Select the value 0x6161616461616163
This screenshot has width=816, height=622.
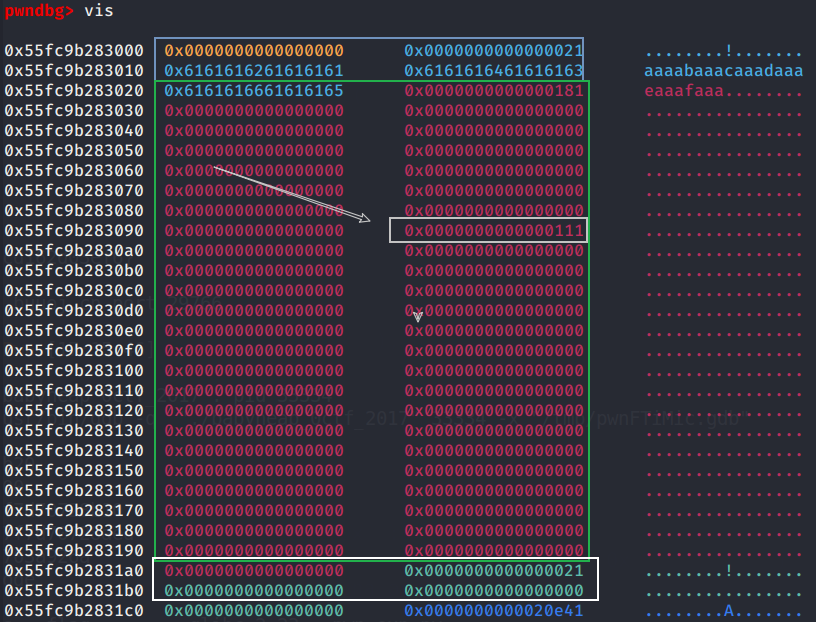(x=494, y=71)
